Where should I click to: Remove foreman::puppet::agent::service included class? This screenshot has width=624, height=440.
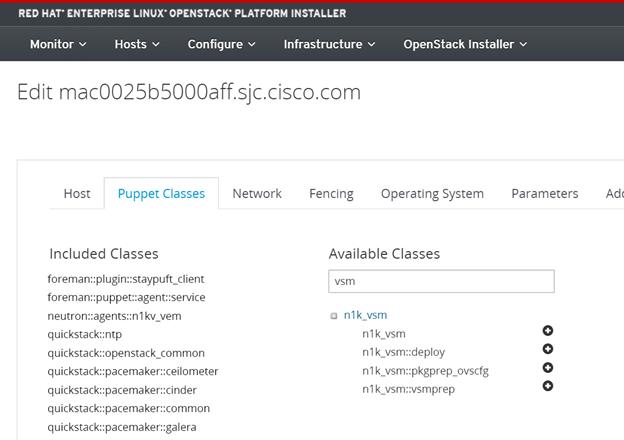(x=126, y=297)
